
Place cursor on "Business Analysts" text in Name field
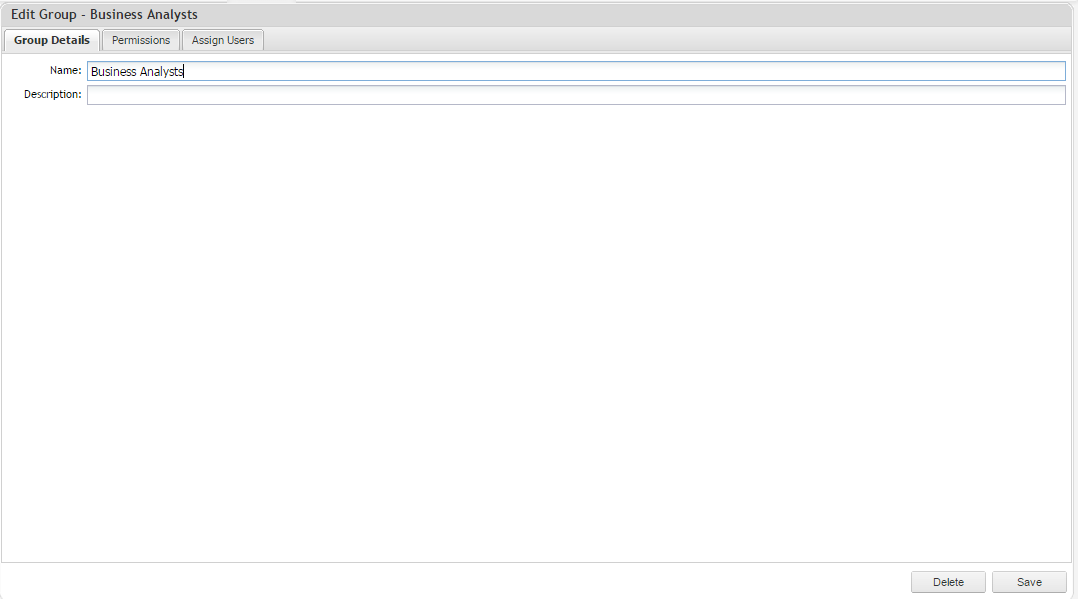[x=137, y=72]
